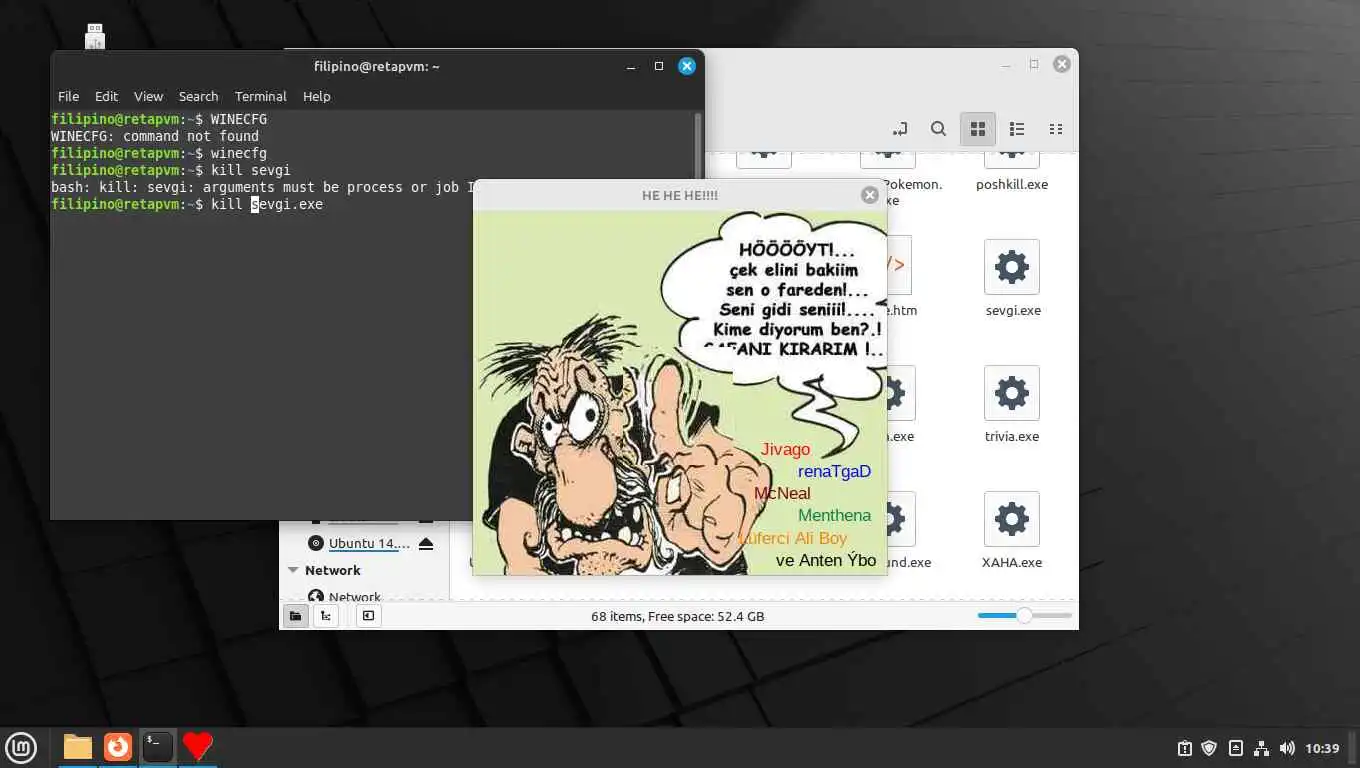Open the terminal Edit menu
This screenshot has width=1360, height=768.
(106, 96)
